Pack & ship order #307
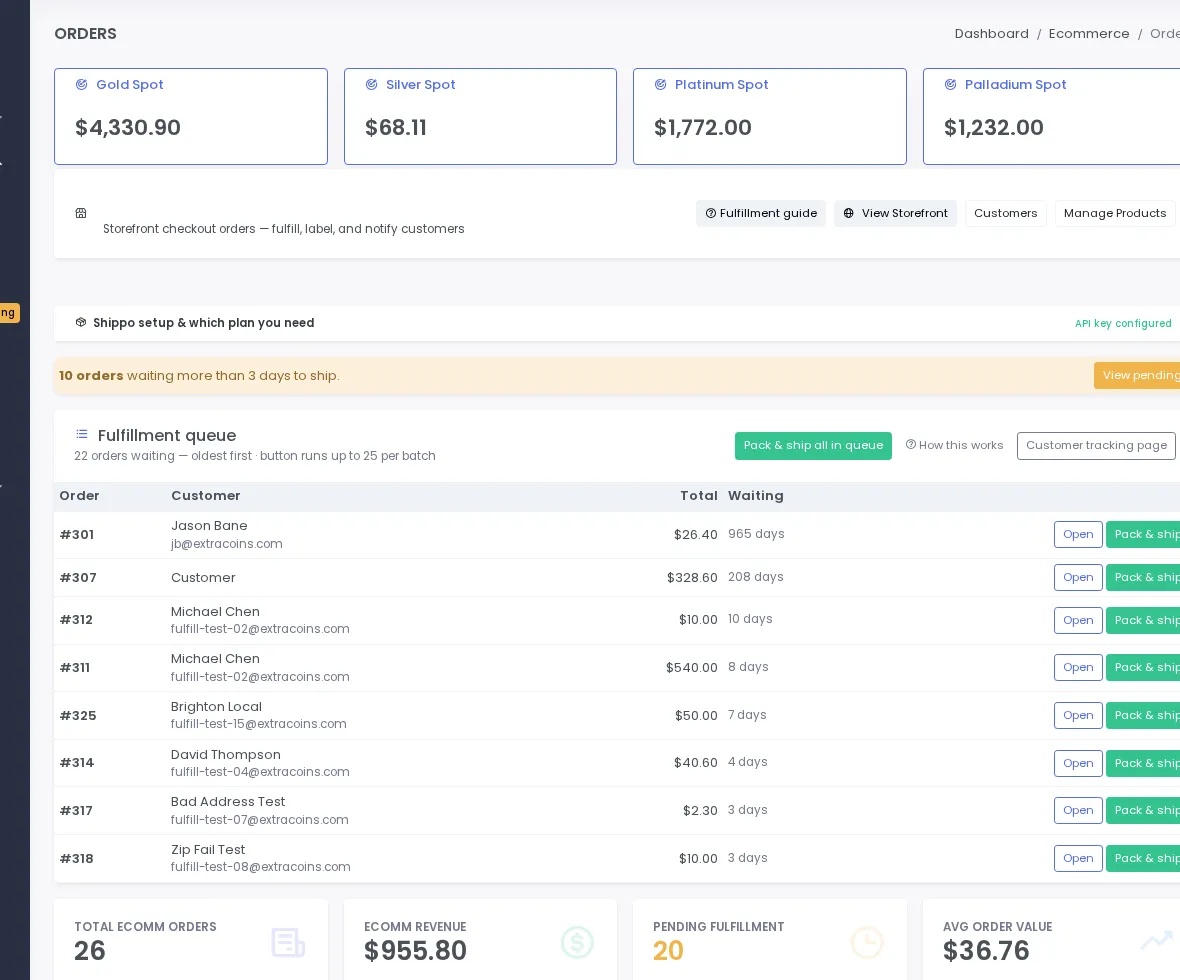The image size is (1180, 980). 1143,577
